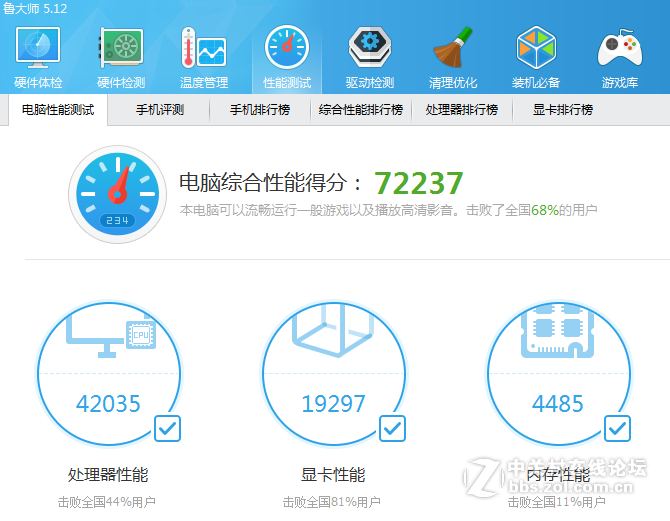Toggle the 显卡性能 checkbox

coord(392,428)
